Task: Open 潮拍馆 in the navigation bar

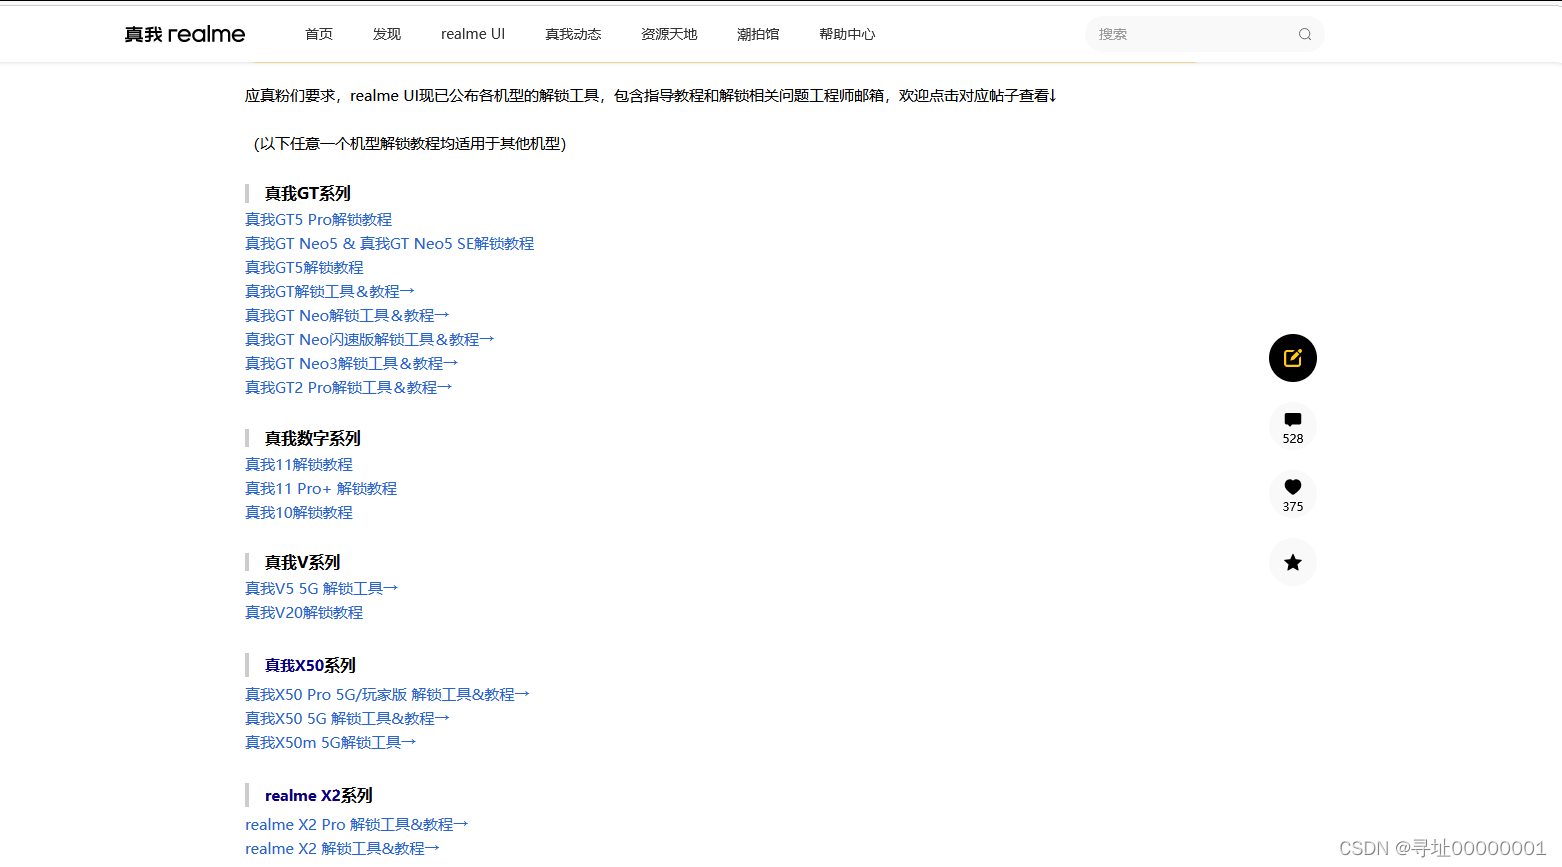Action: [758, 34]
